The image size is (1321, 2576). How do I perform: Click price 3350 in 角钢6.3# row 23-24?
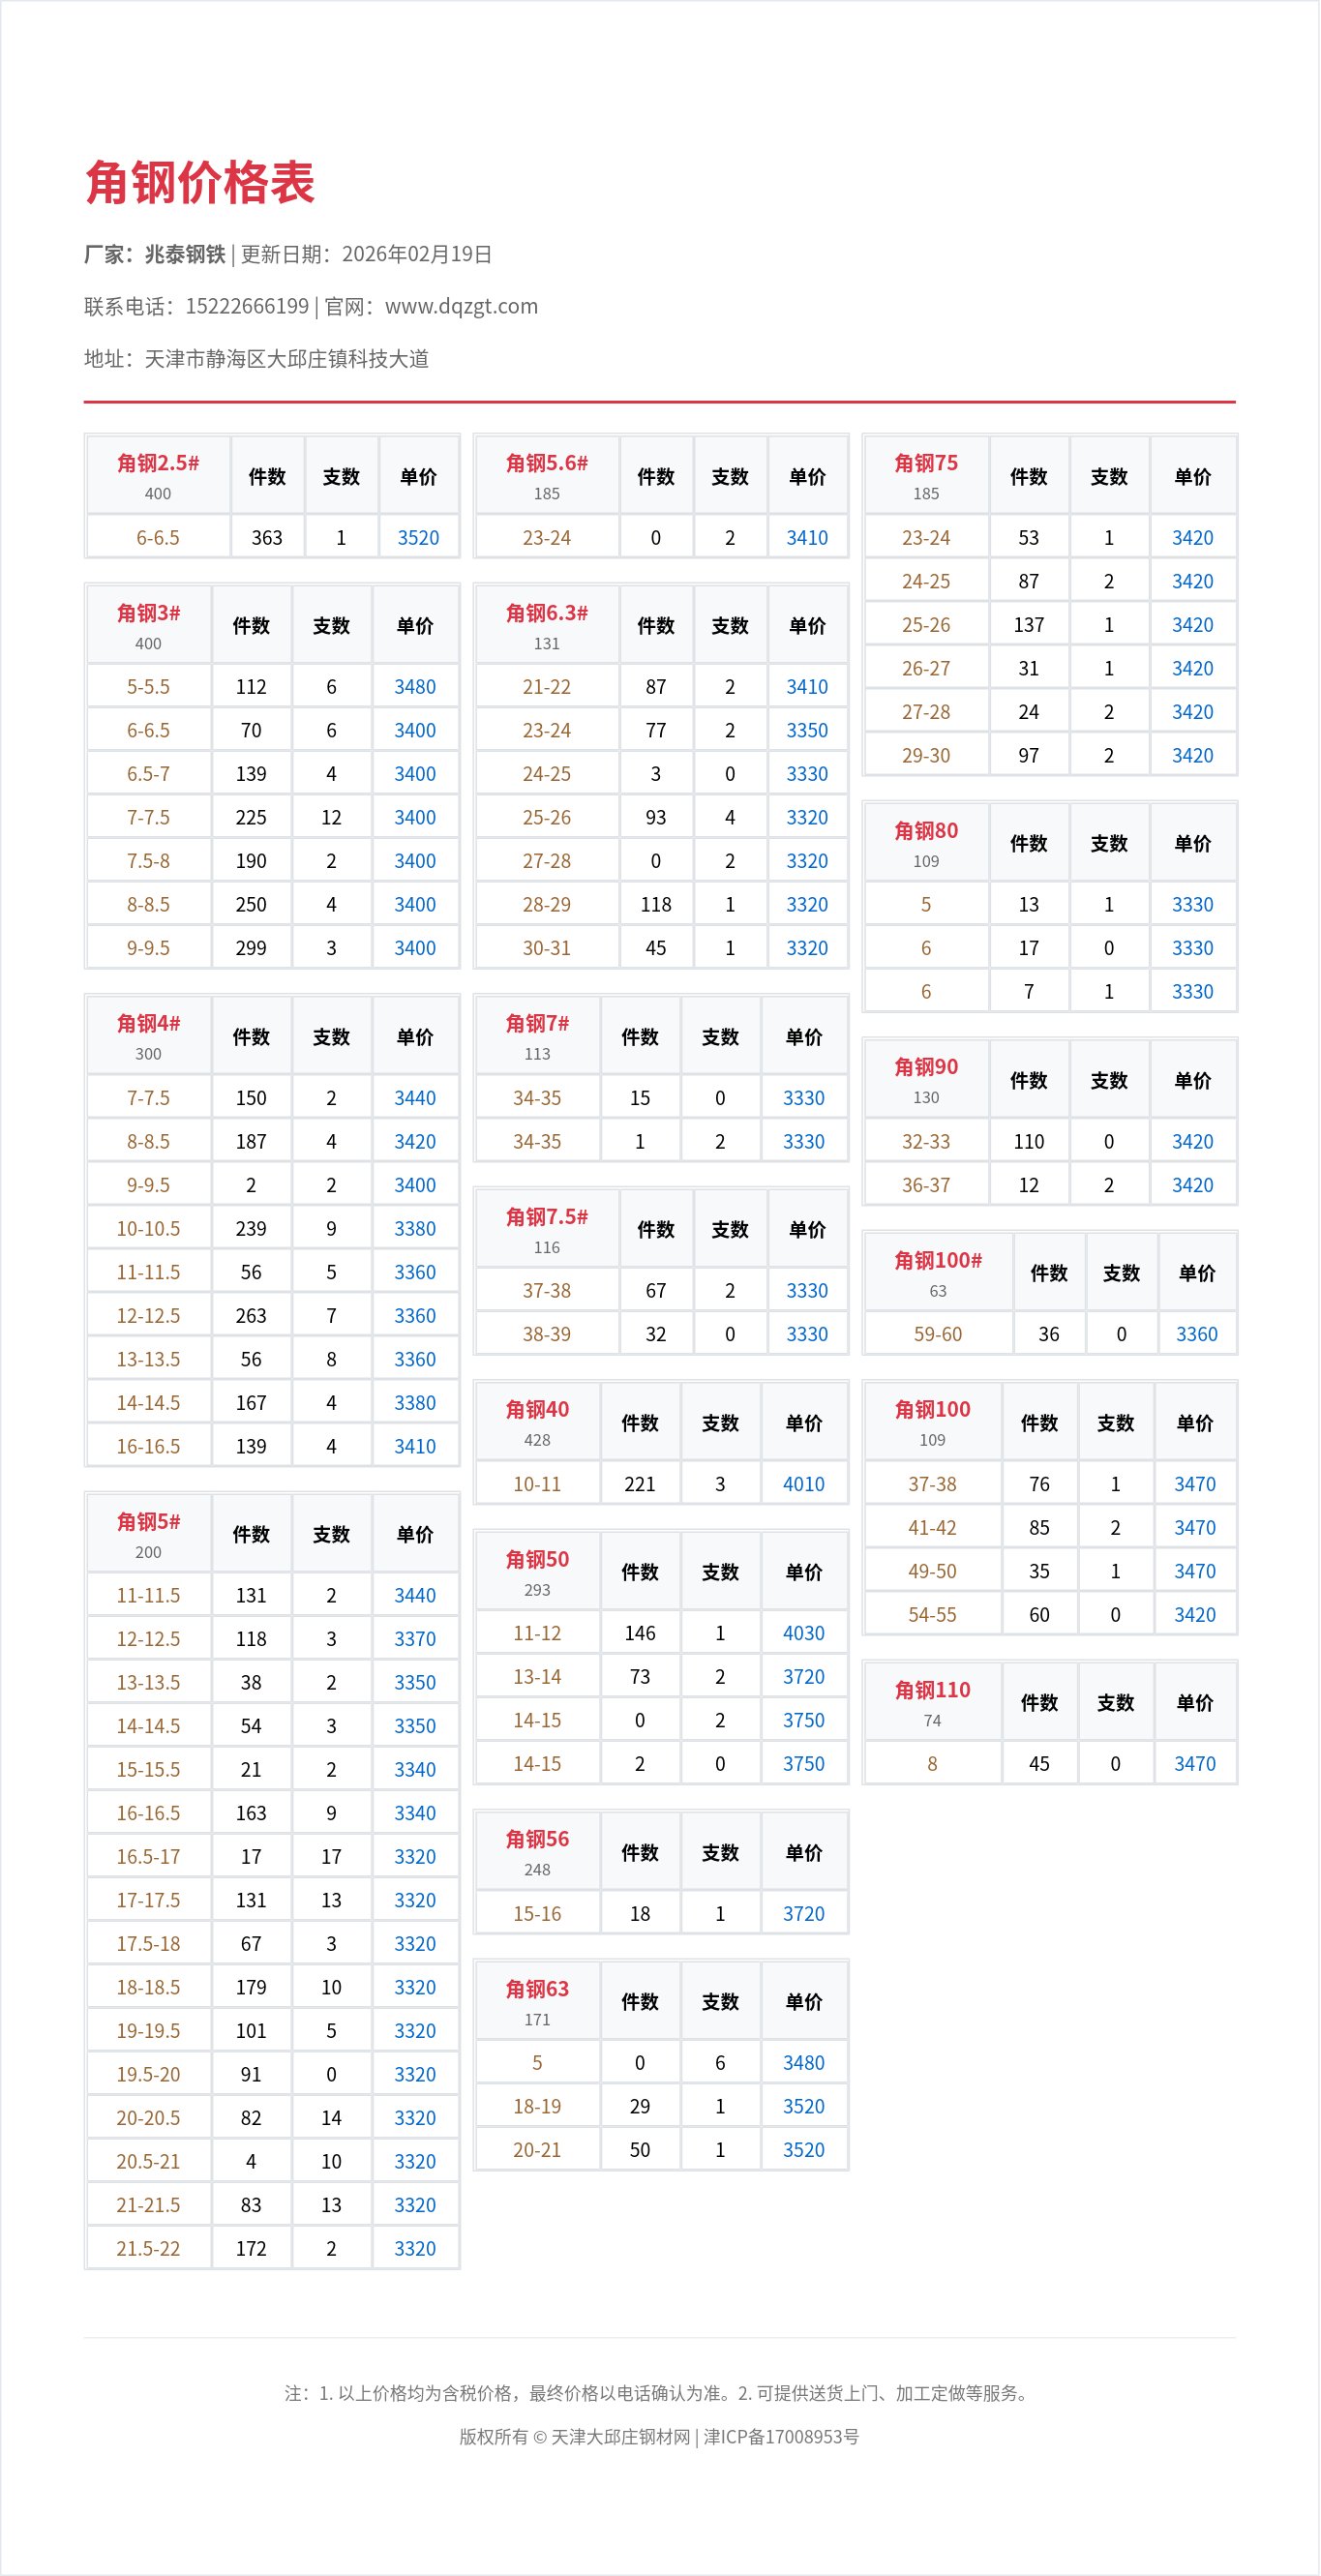[x=807, y=731]
